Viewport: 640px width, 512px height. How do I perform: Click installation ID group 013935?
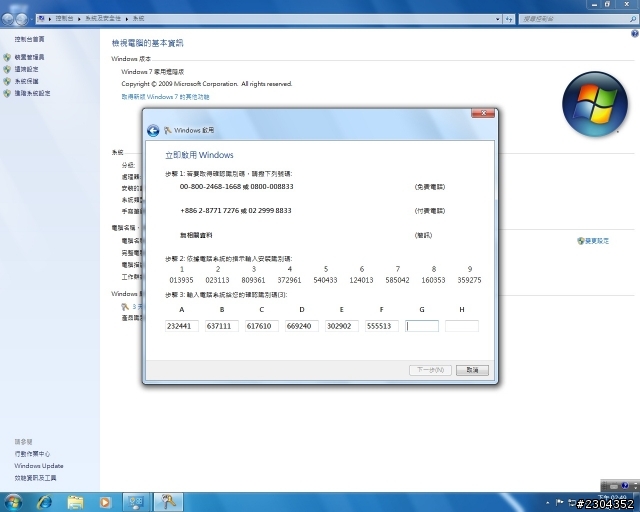181,280
